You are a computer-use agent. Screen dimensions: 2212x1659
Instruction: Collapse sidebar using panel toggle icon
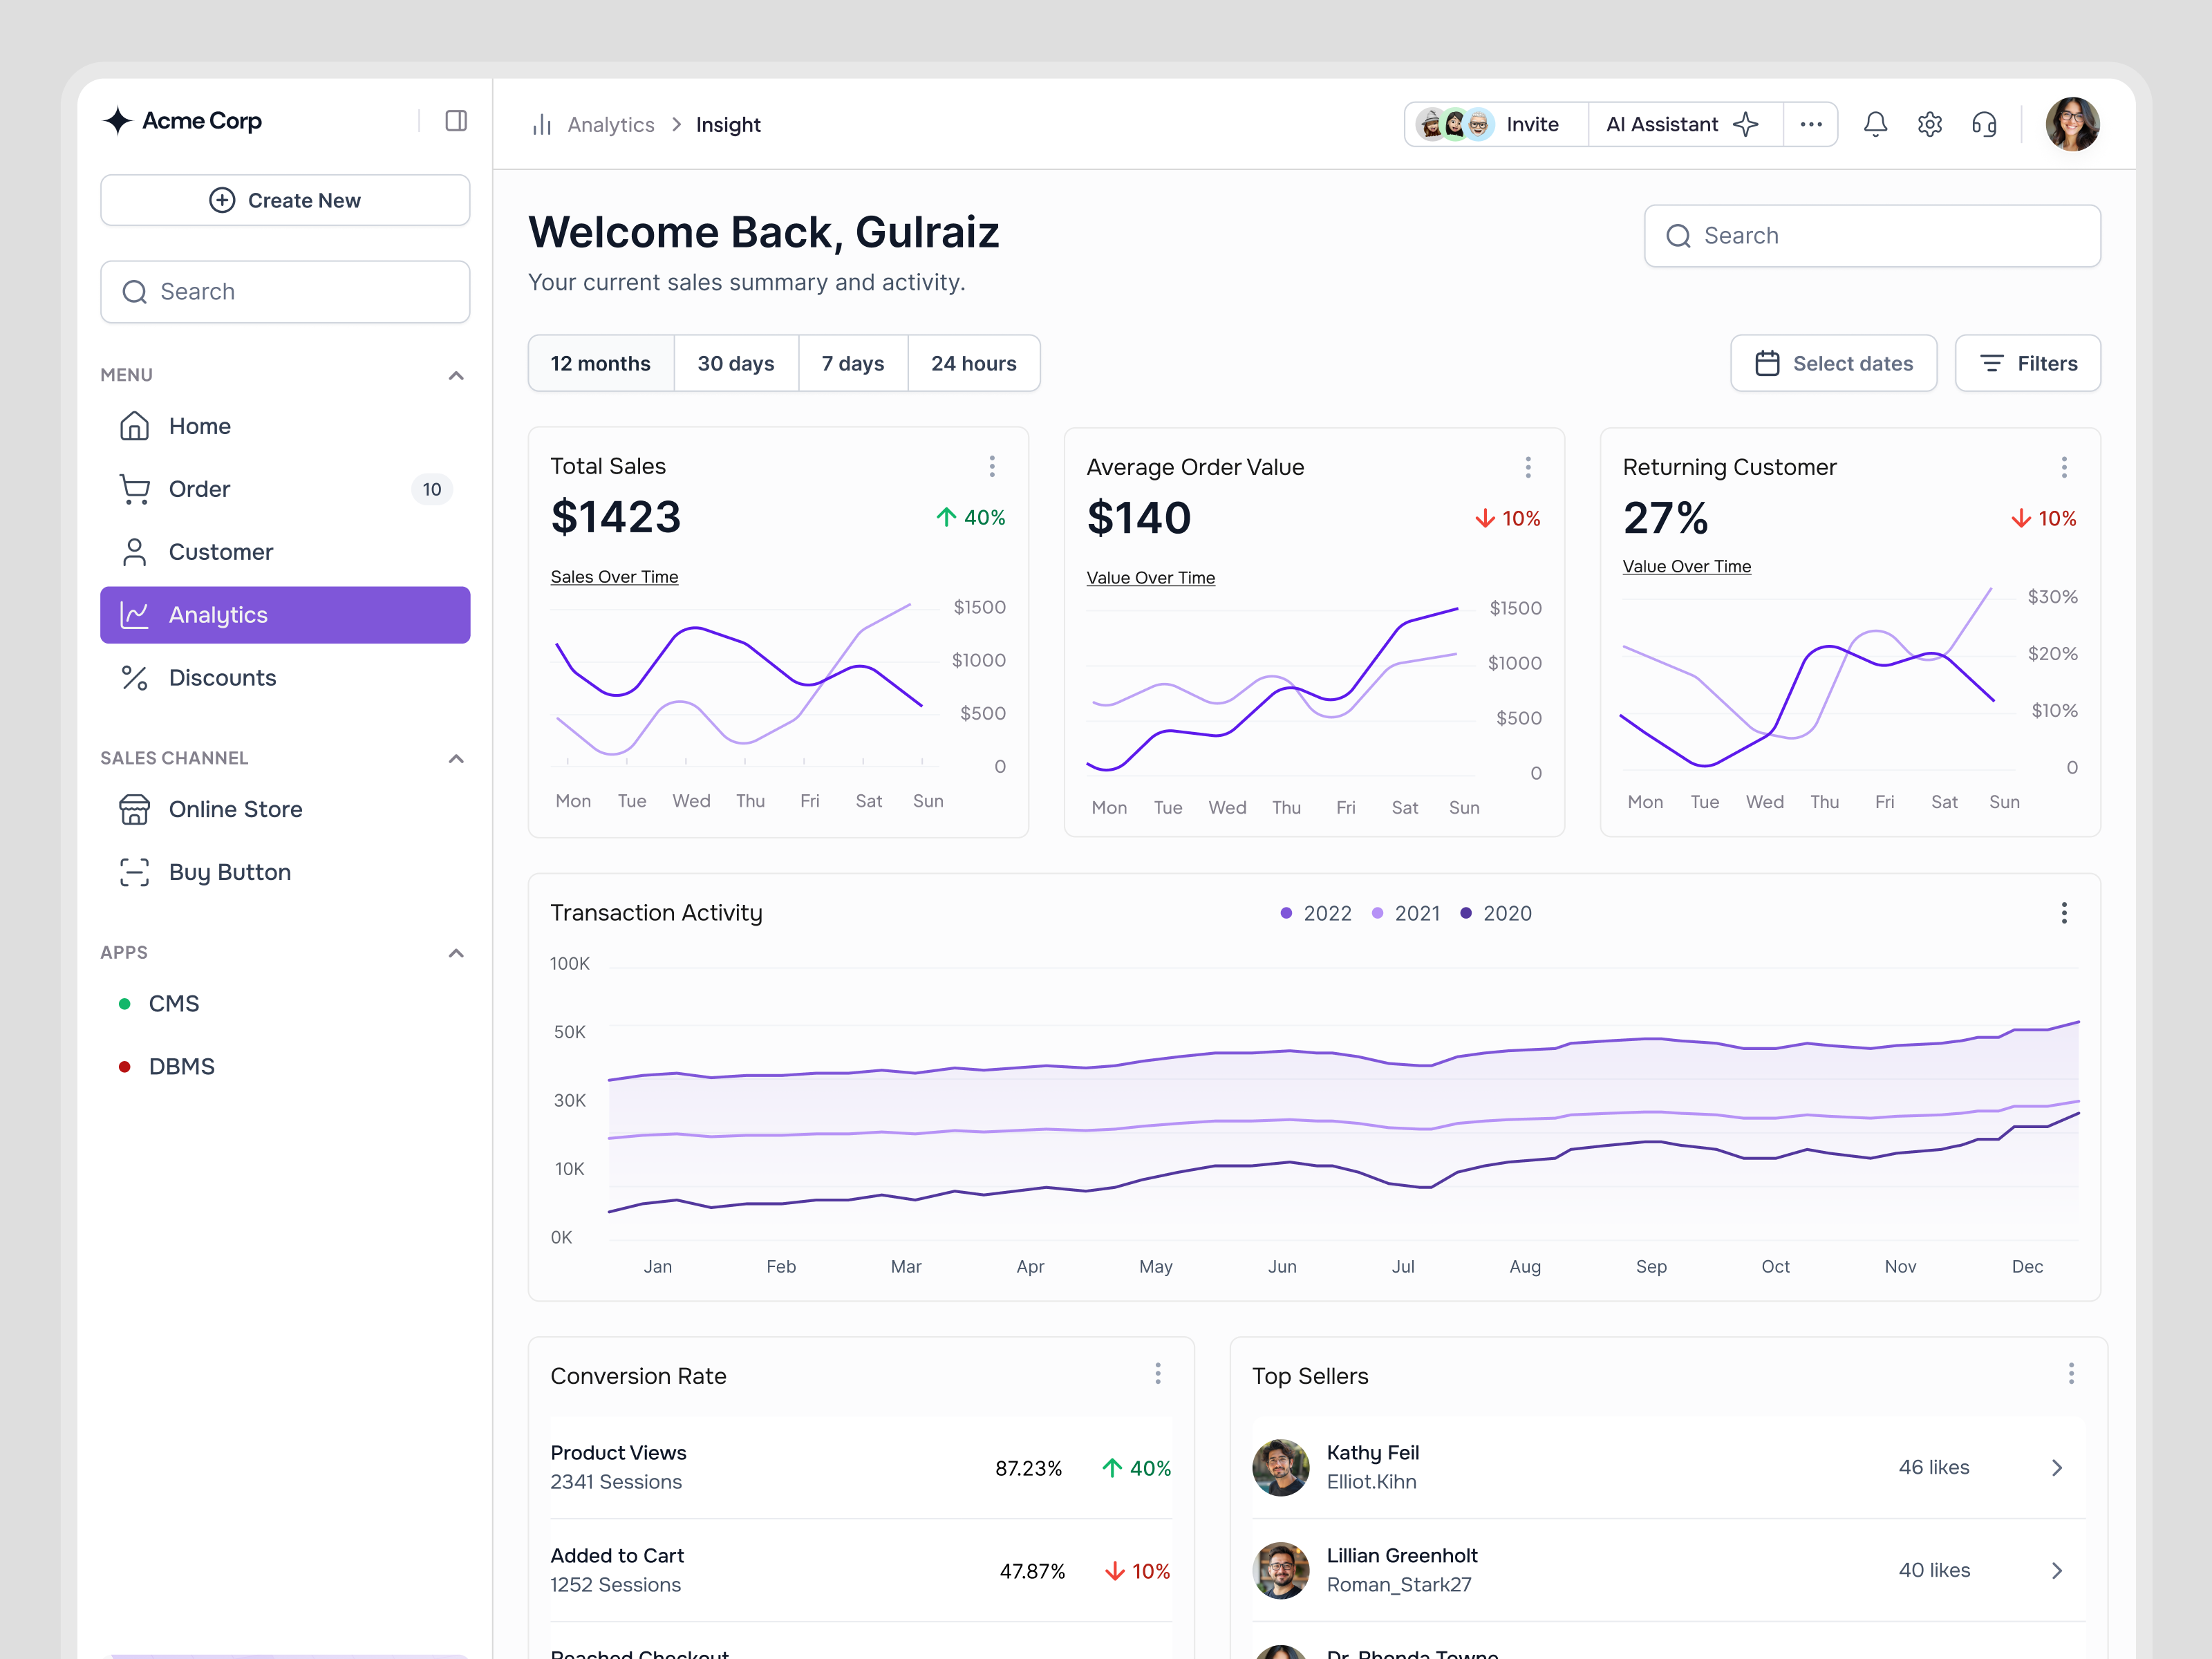pos(456,121)
